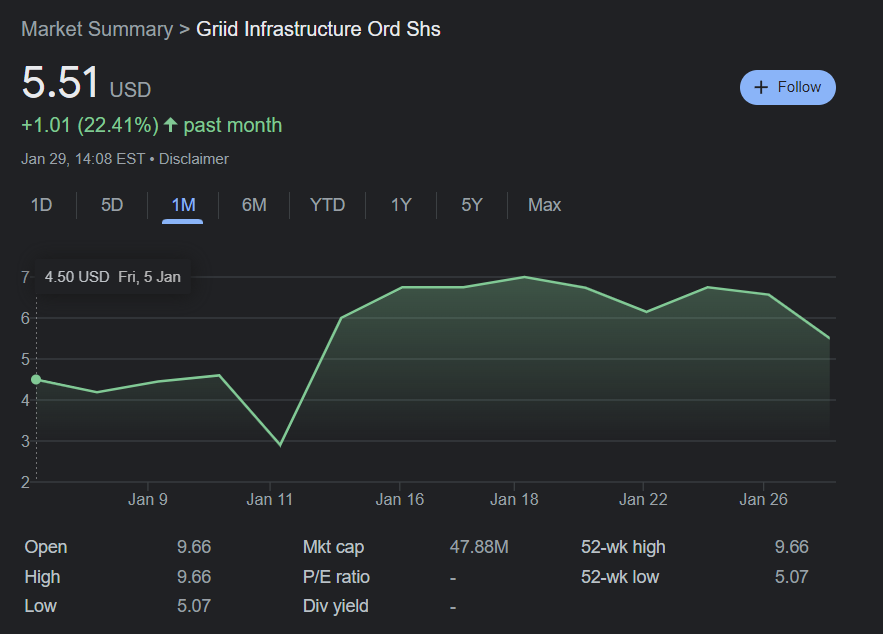The height and width of the screenshot is (634, 883).
Task: Click the Open label
Action: (x=46, y=547)
